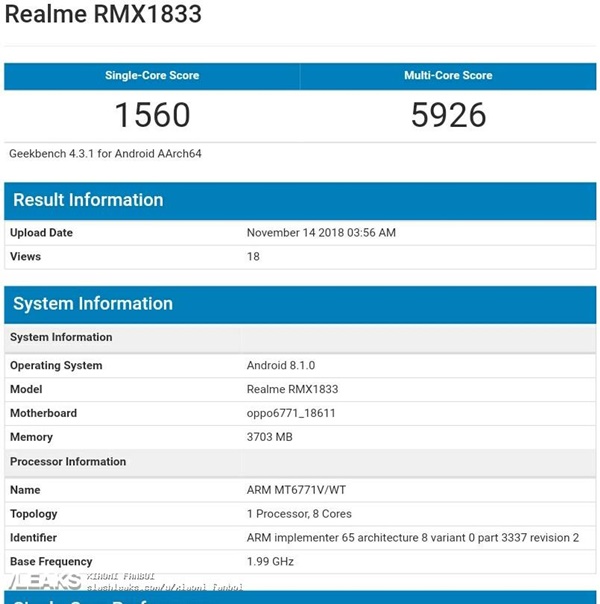The height and width of the screenshot is (604, 600).
Task: Click the single-core score value 1560
Action: click(x=153, y=115)
